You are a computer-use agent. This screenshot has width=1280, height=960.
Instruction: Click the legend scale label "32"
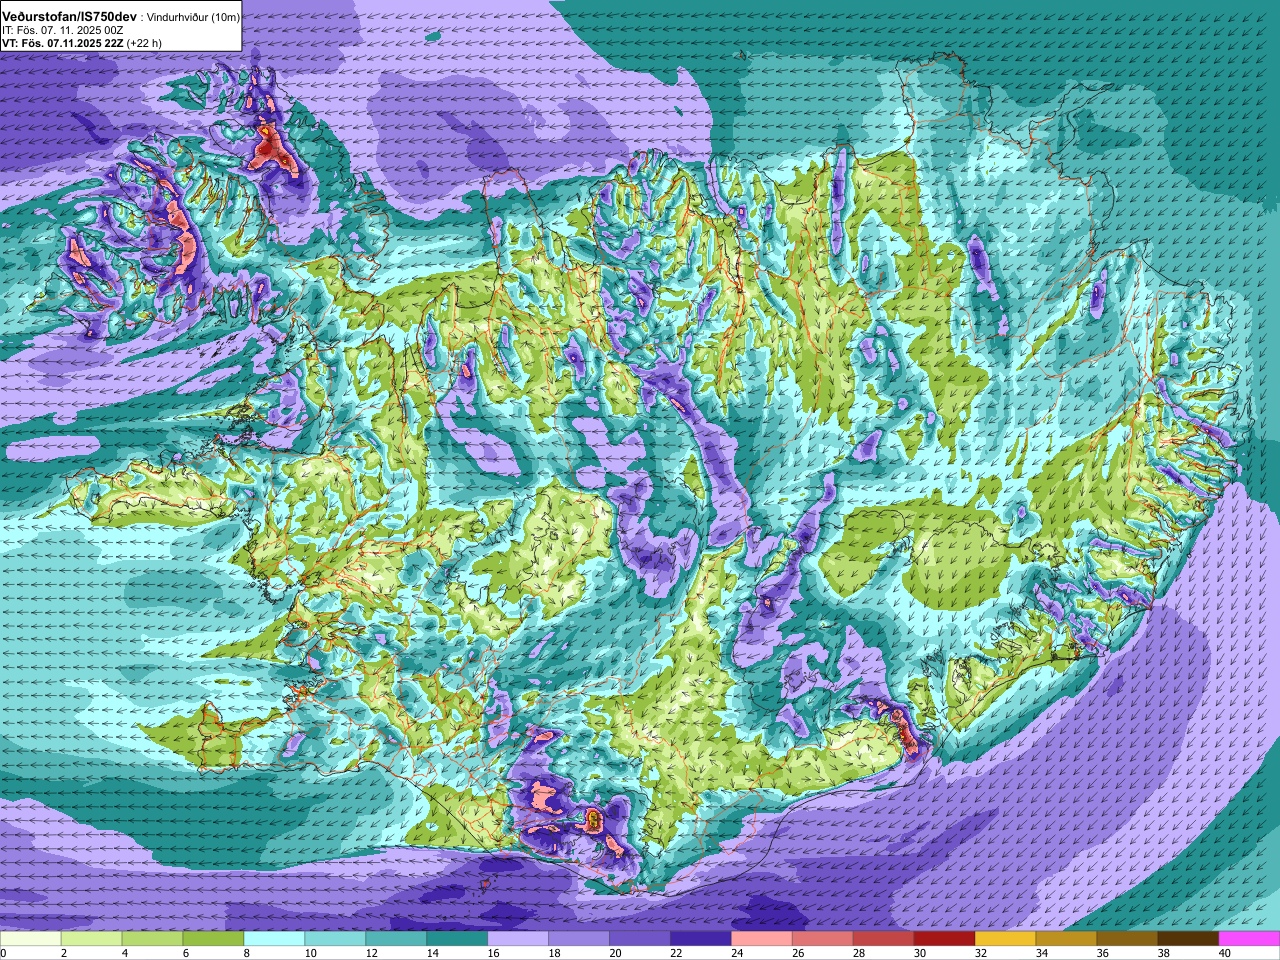click(x=981, y=953)
